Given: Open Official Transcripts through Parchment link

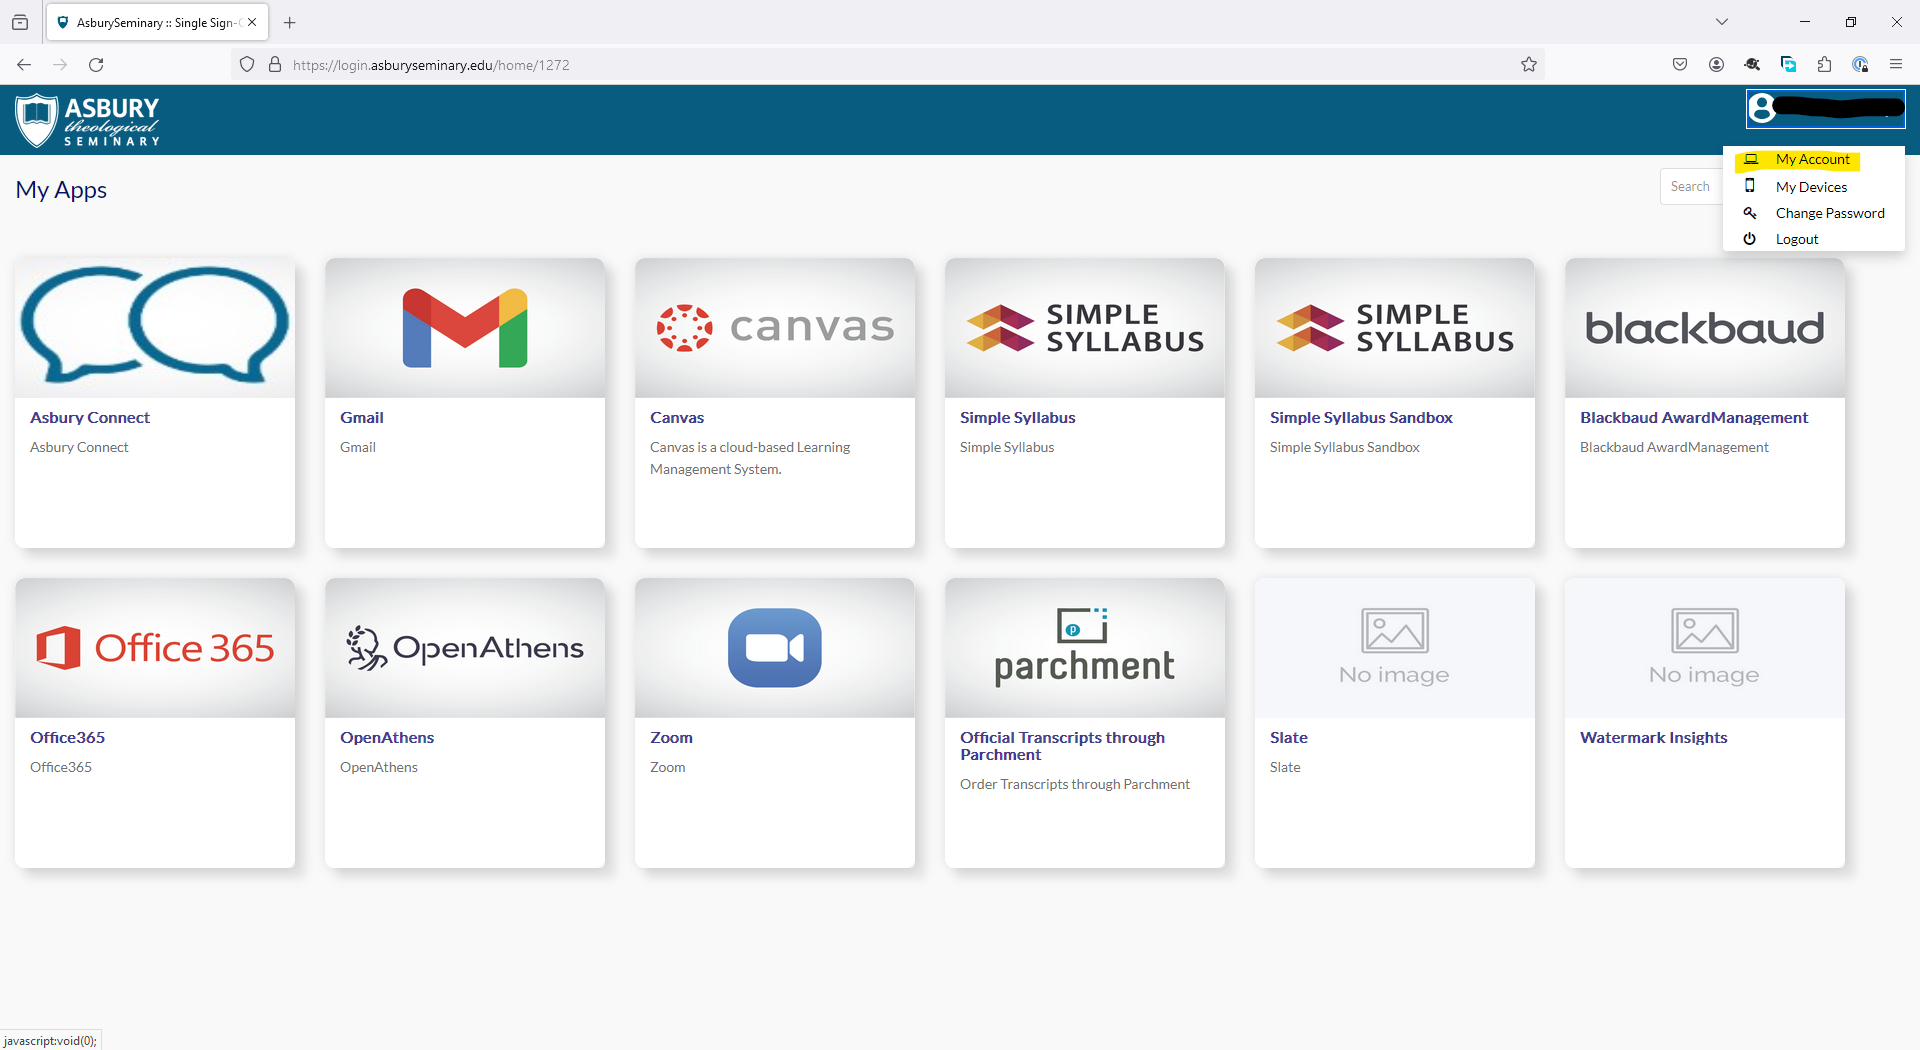Looking at the screenshot, I should [1062, 746].
